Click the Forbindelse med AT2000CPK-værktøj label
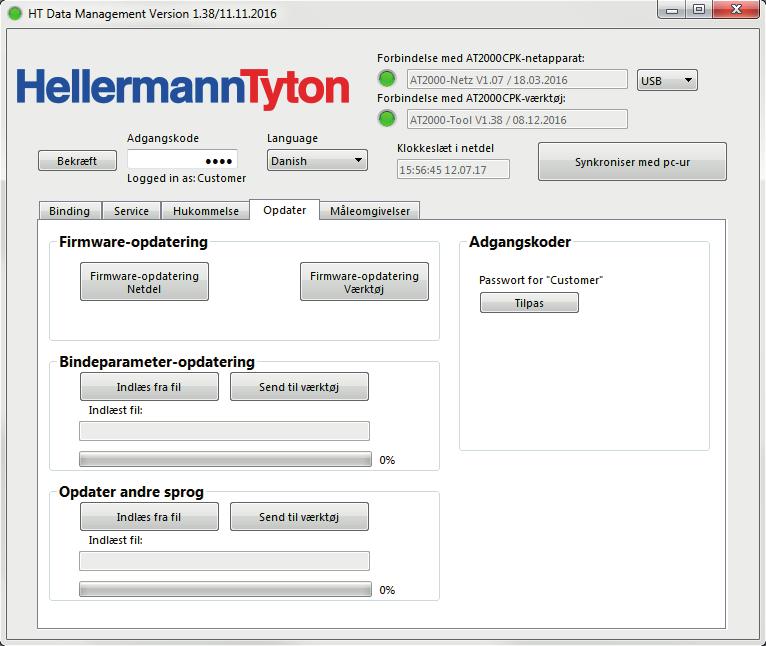 (471, 98)
